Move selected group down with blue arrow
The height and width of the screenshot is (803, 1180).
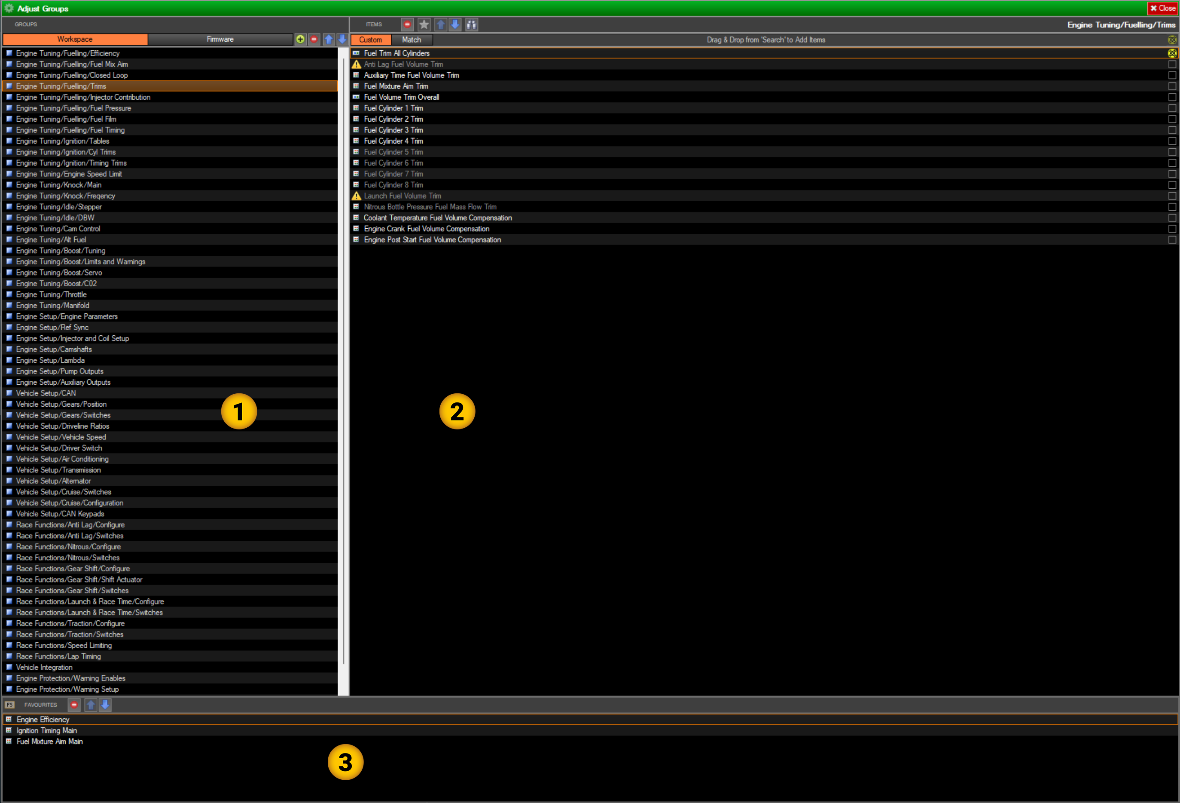pos(342,39)
